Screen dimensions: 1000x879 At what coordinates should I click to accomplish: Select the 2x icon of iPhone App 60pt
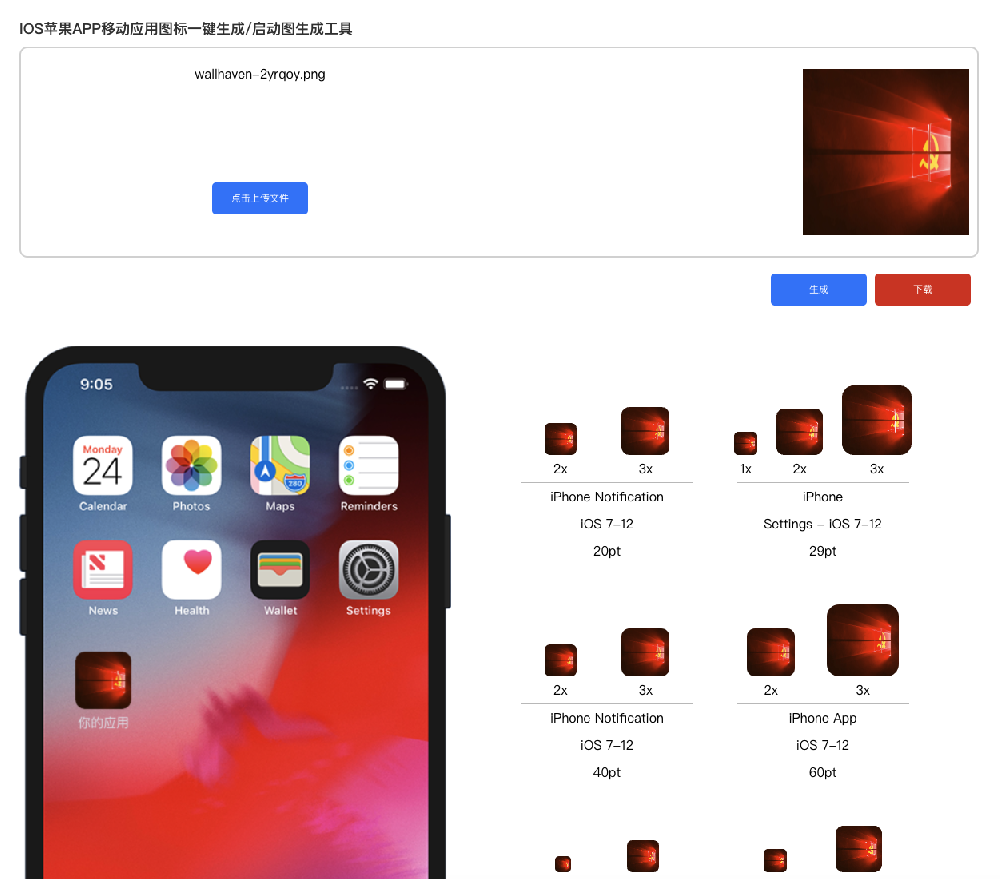[770, 652]
